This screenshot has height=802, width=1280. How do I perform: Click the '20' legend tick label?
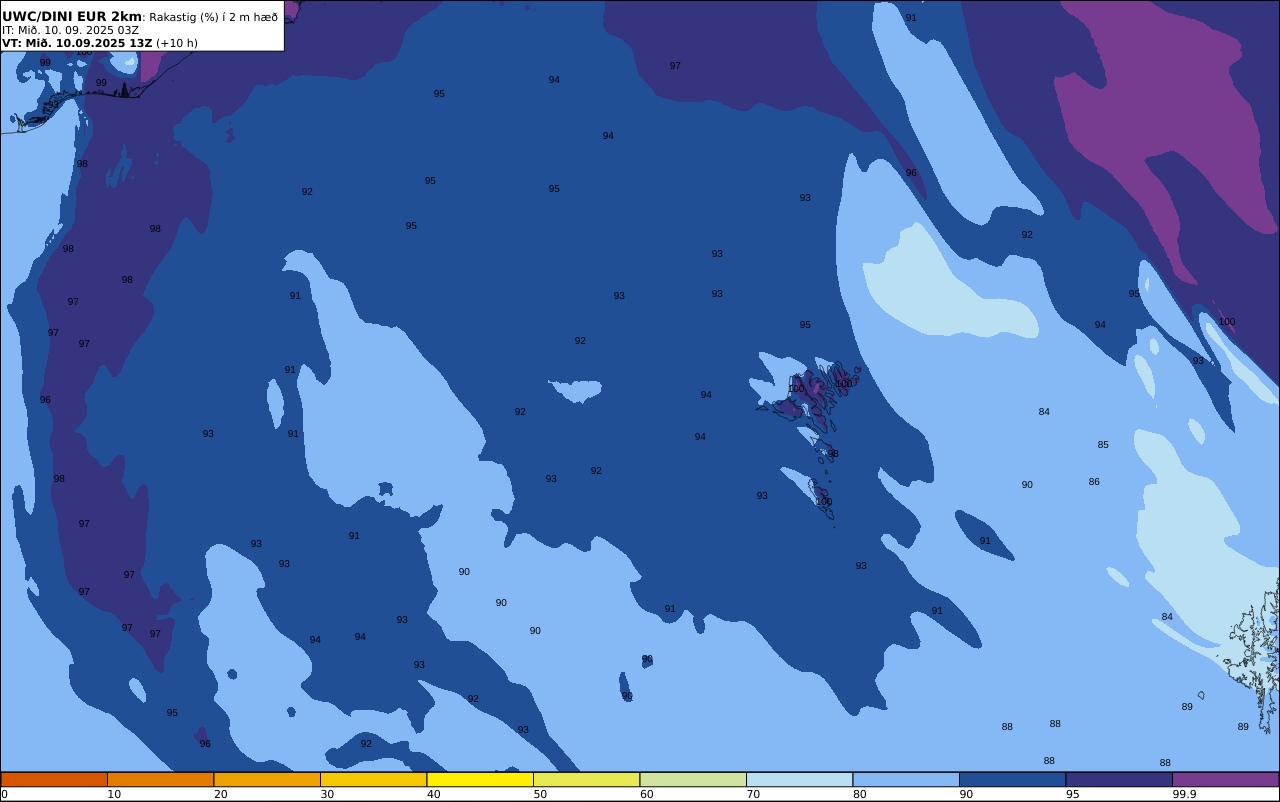click(220, 794)
